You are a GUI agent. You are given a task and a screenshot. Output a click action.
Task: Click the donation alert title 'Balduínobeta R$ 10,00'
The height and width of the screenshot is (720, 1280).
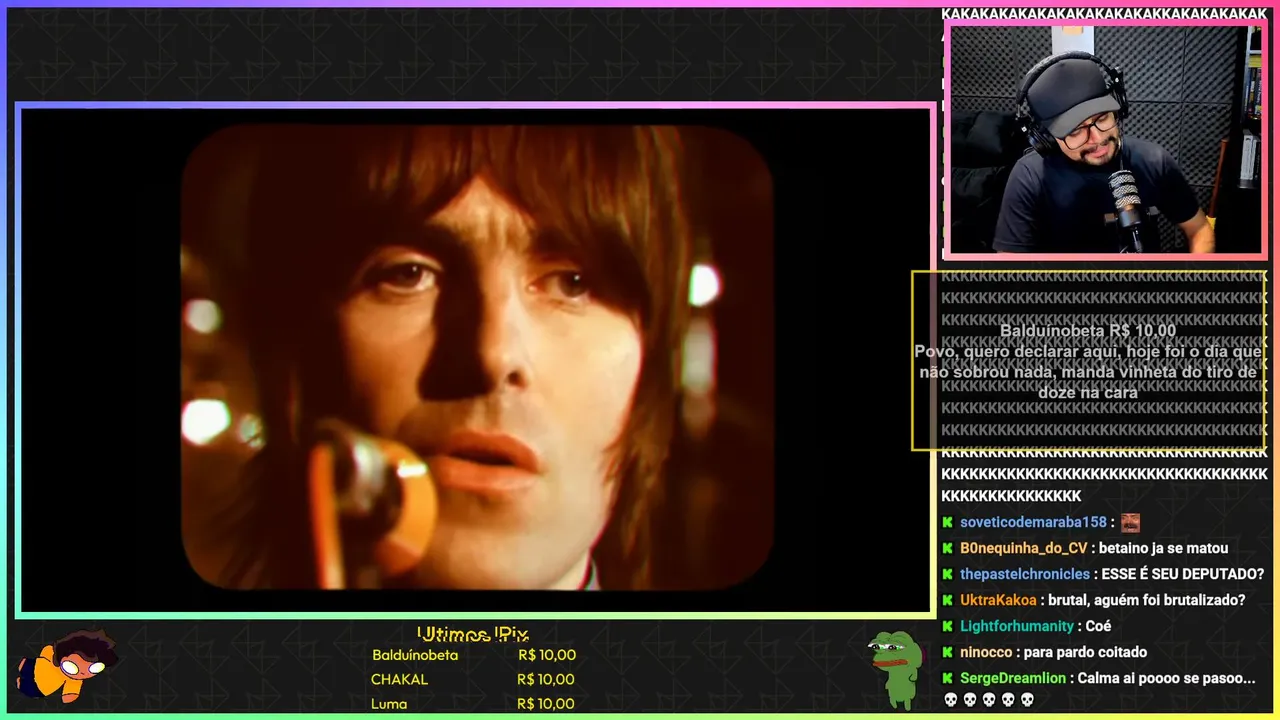(1088, 330)
